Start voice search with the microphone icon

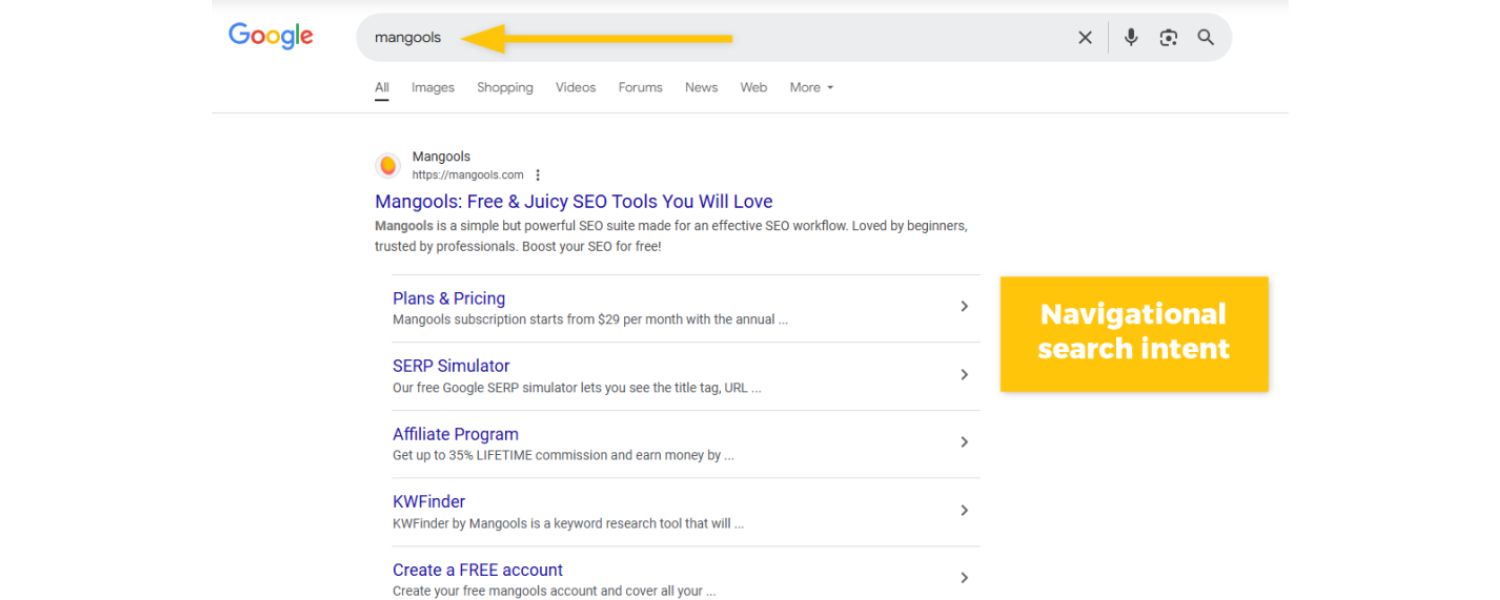[1131, 37]
